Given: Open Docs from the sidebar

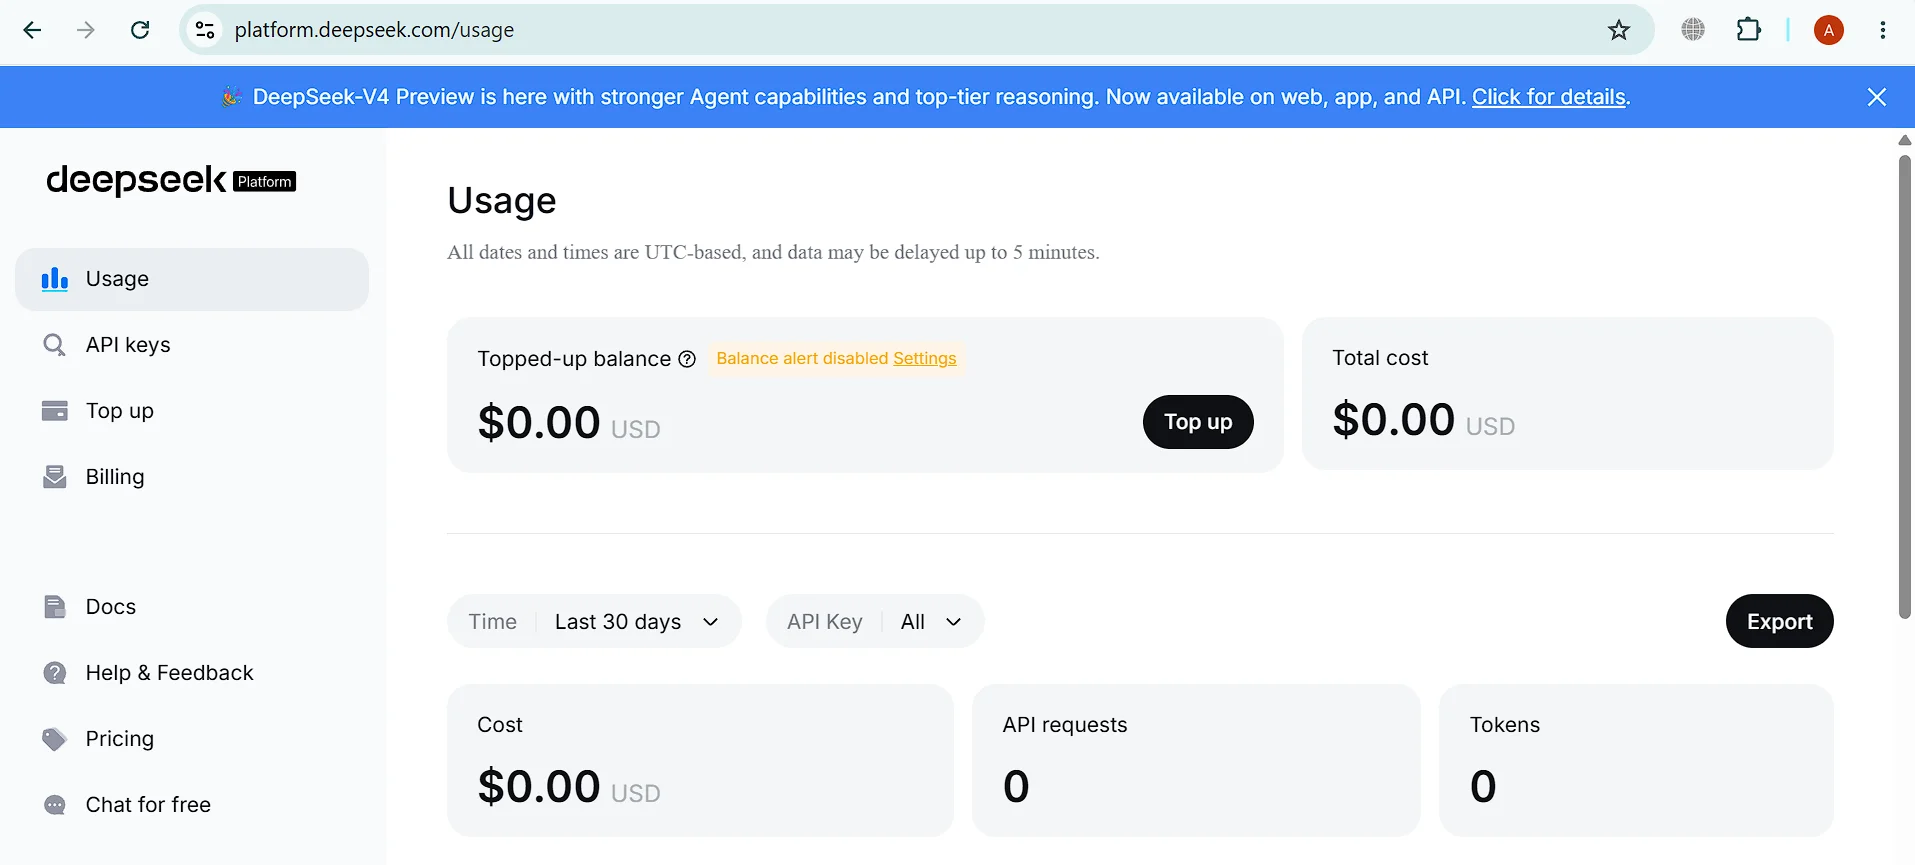Looking at the screenshot, I should point(192,607).
